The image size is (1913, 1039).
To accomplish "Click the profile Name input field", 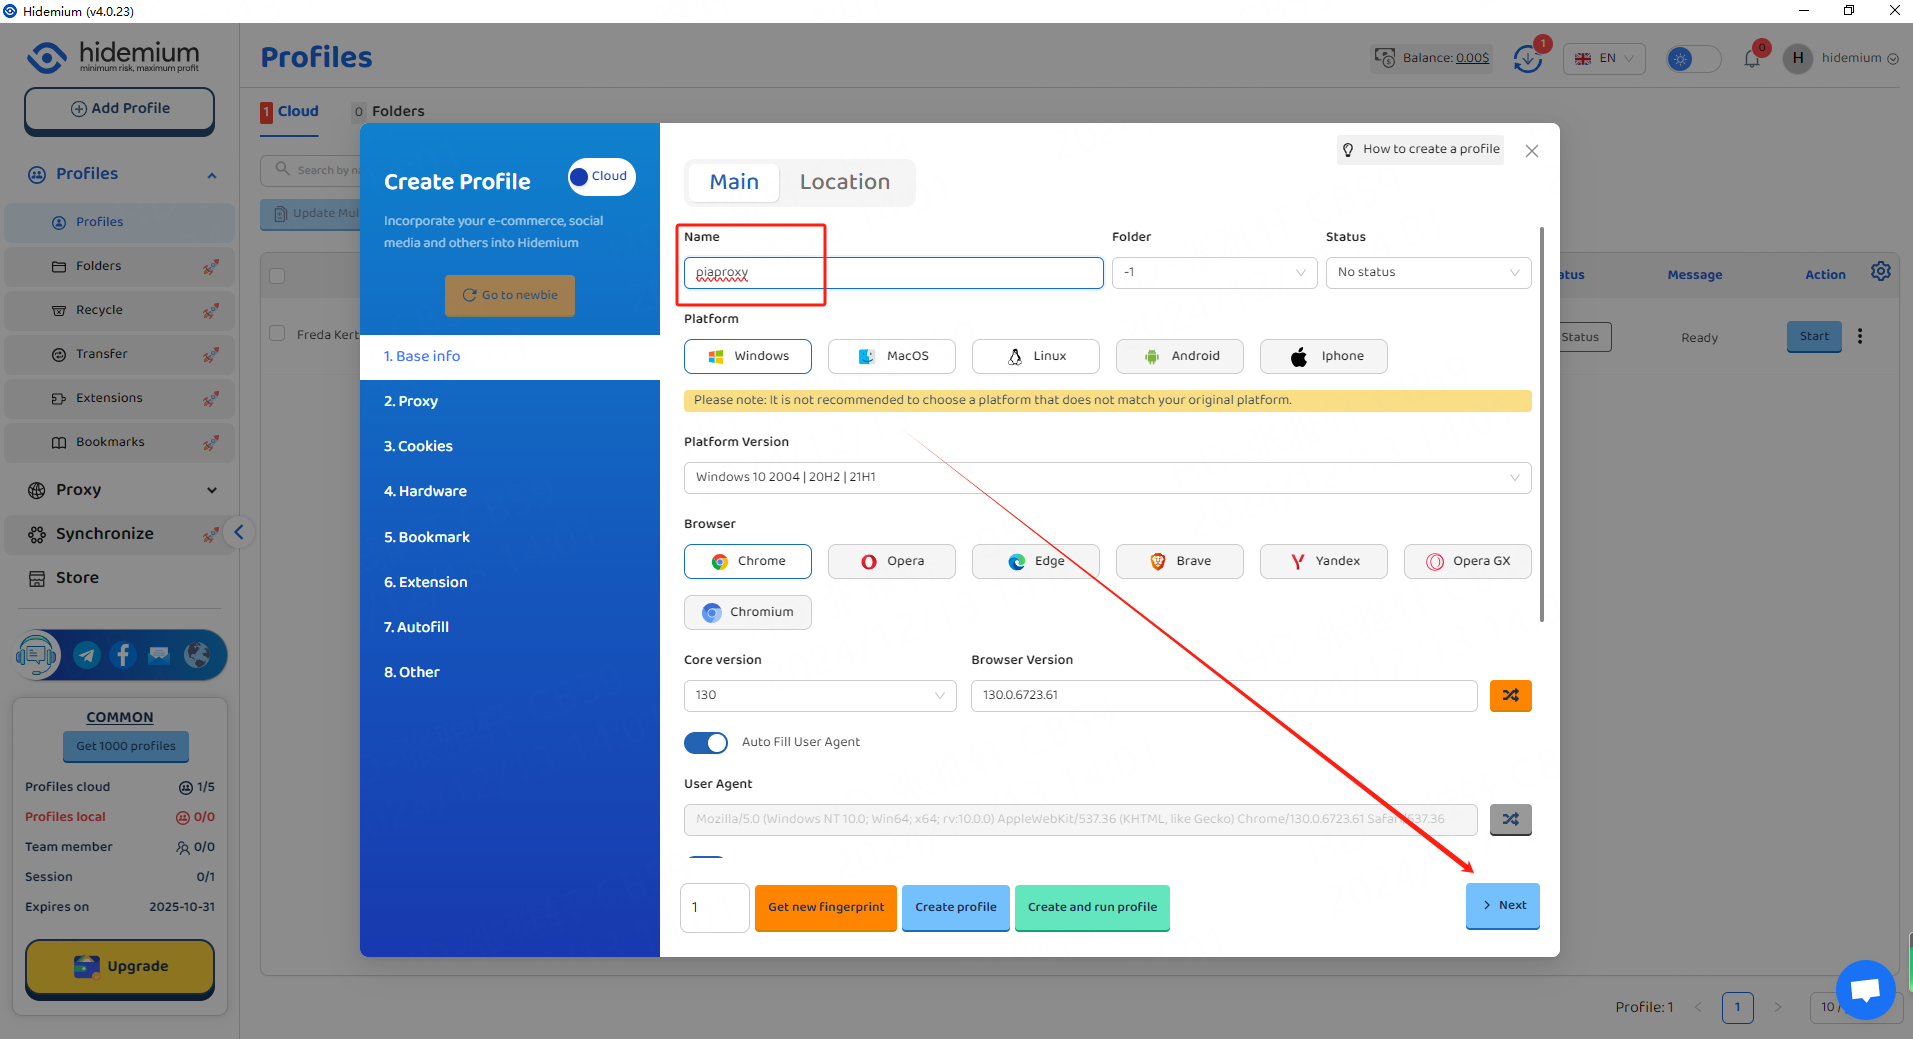I will pyautogui.click(x=892, y=272).
